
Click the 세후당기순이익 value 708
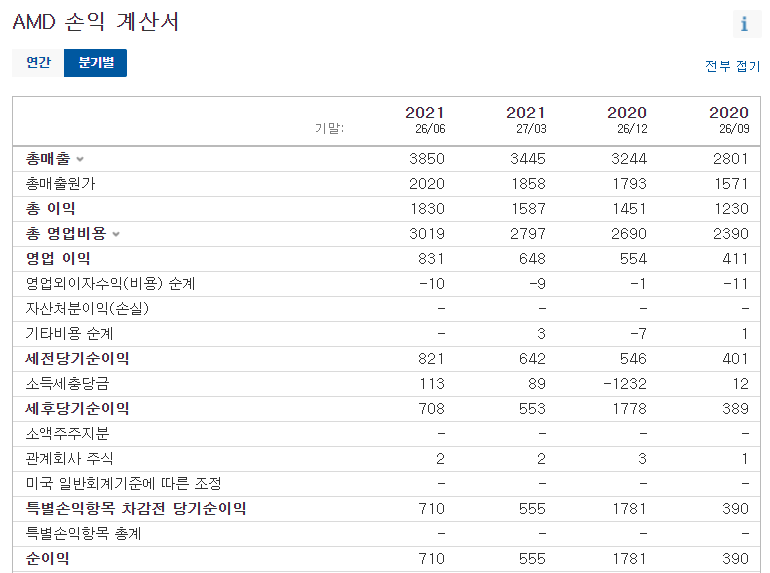pos(431,409)
